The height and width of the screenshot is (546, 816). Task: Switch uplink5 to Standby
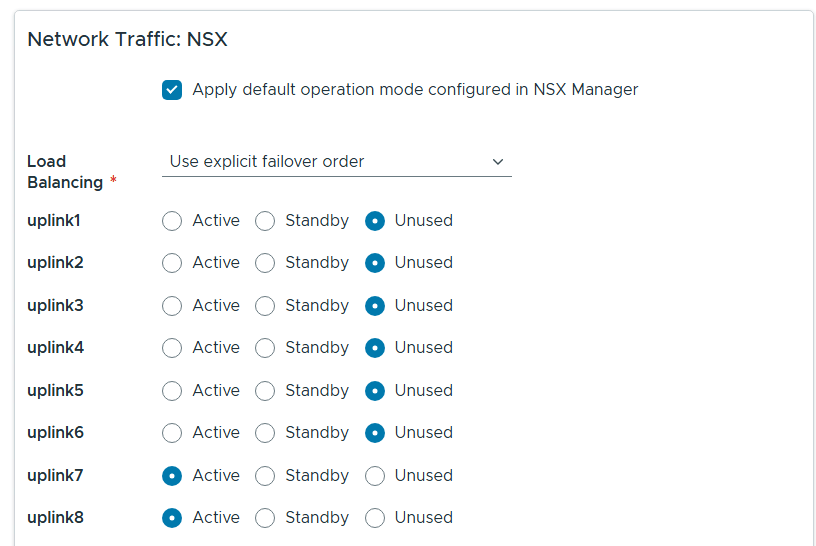click(265, 391)
